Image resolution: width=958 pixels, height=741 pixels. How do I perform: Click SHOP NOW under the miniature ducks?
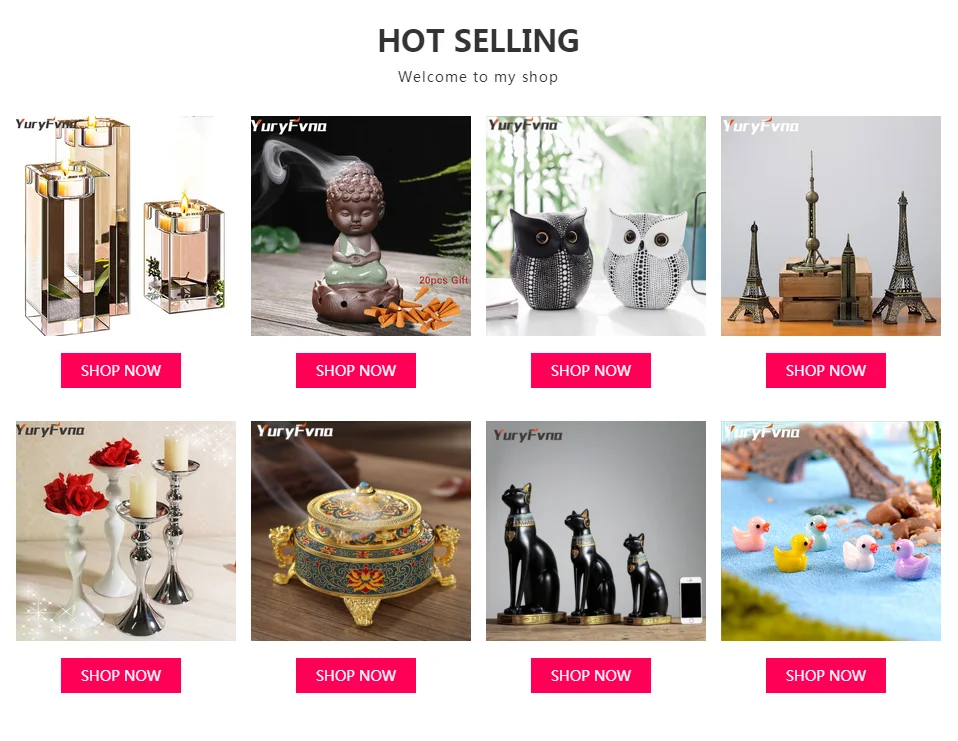pos(826,675)
